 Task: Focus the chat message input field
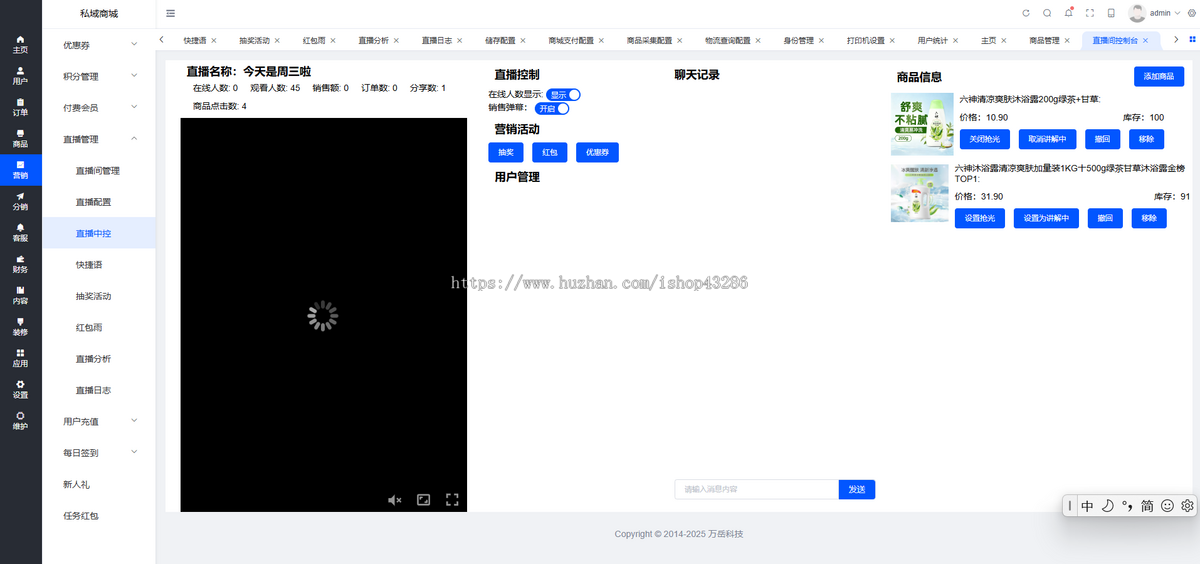click(x=756, y=489)
